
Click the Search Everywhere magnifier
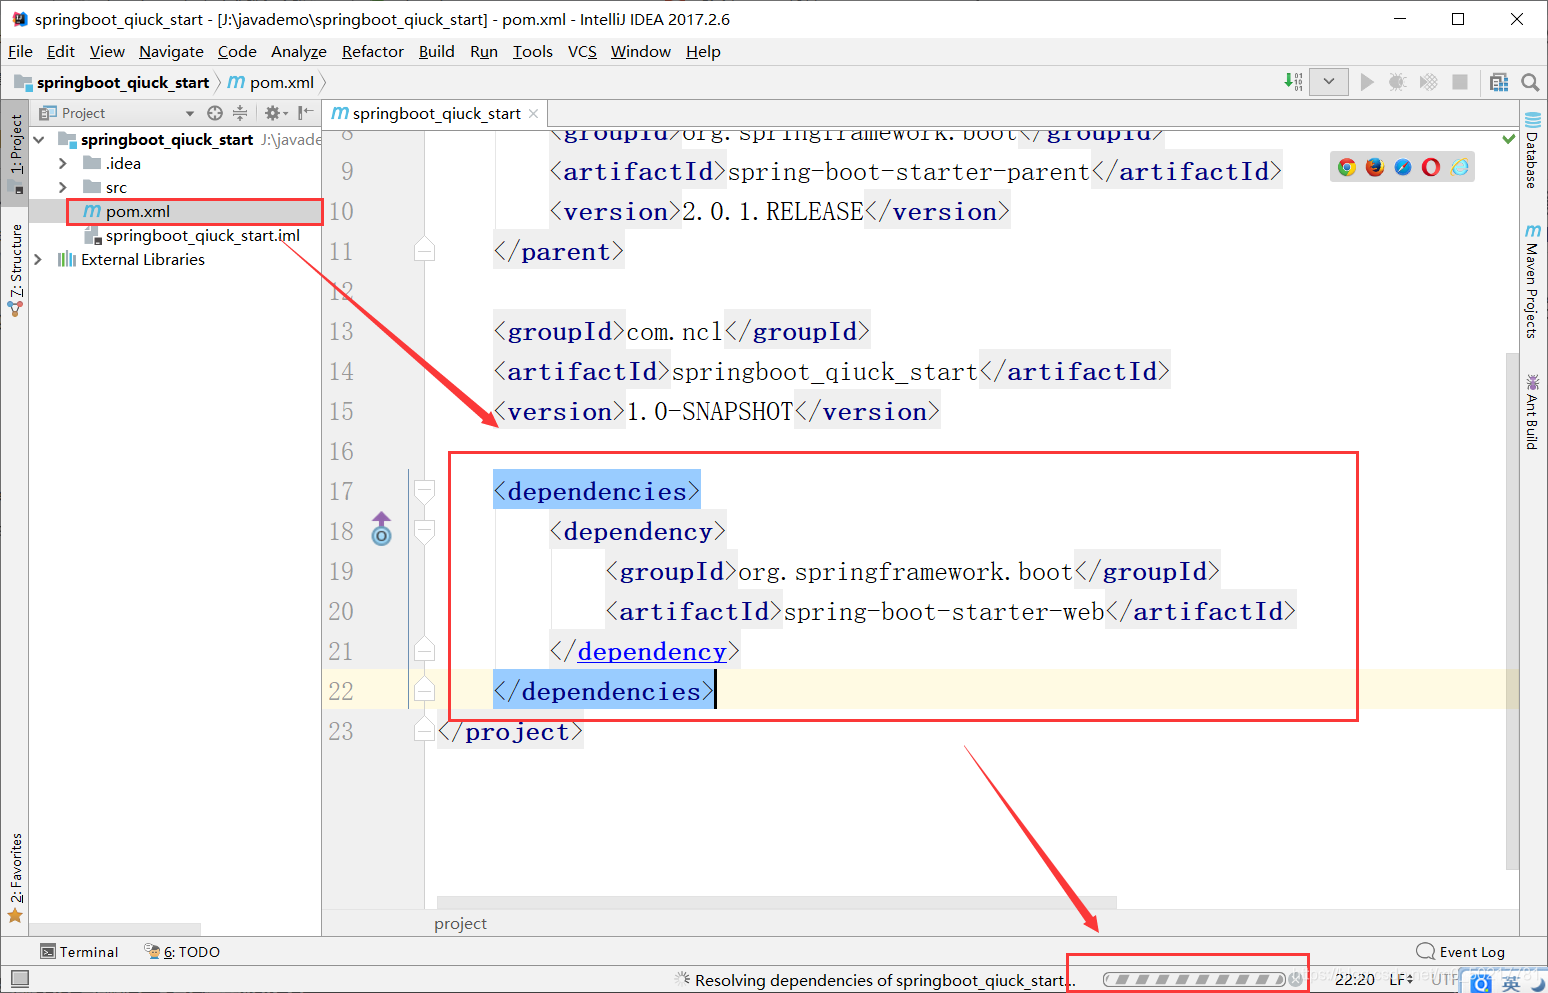(x=1530, y=82)
